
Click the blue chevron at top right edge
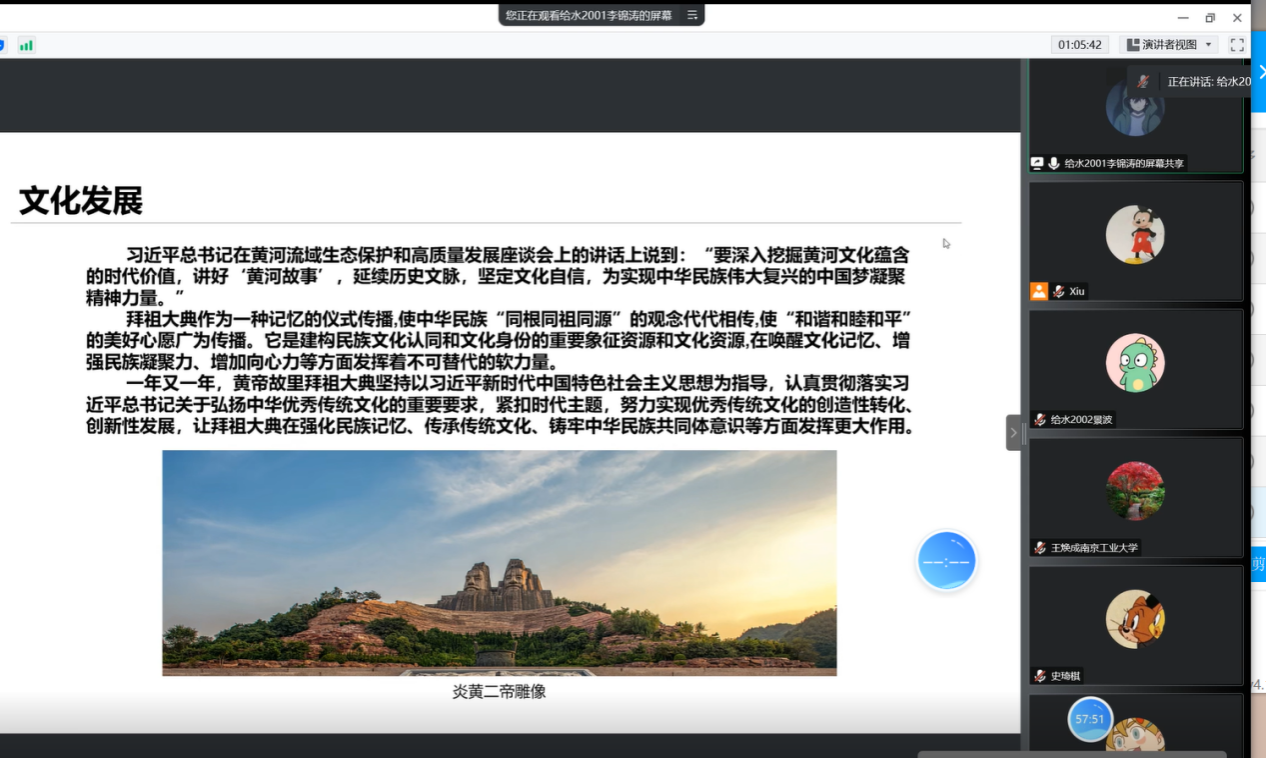click(1261, 73)
